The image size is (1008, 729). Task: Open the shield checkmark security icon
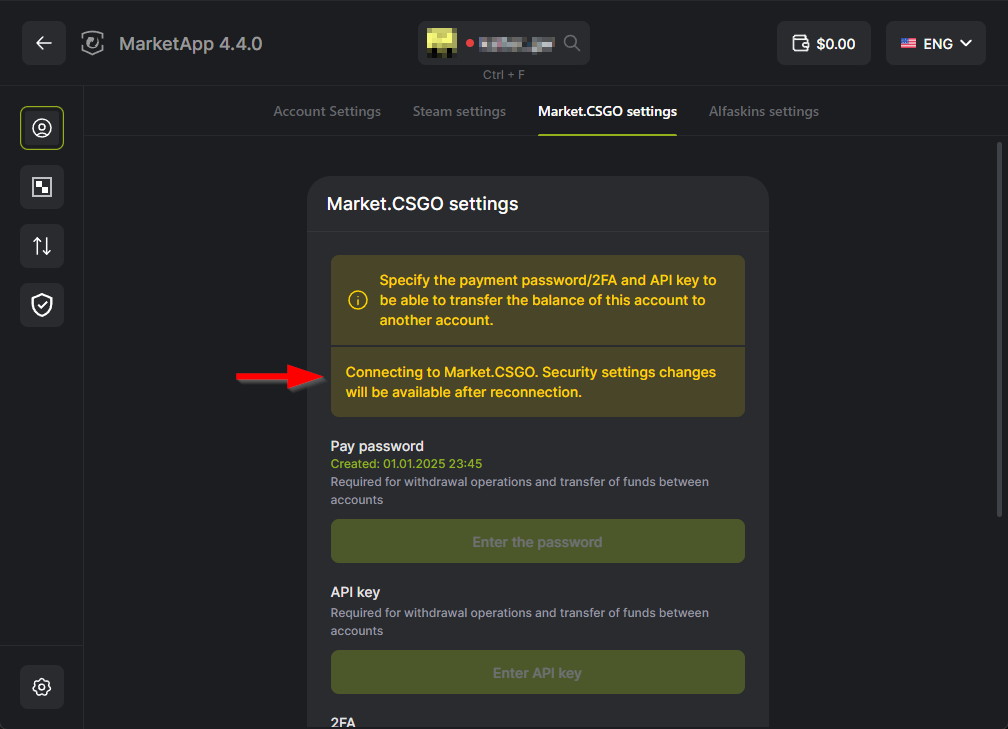42,305
